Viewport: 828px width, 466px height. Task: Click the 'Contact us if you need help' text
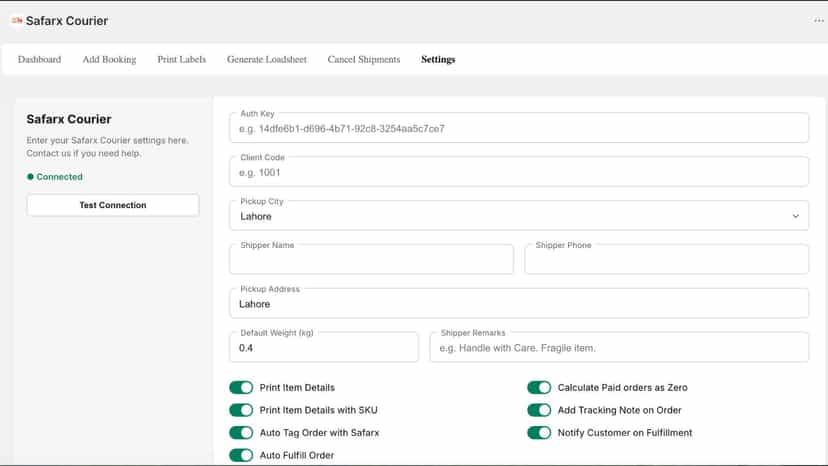pos(84,153)
